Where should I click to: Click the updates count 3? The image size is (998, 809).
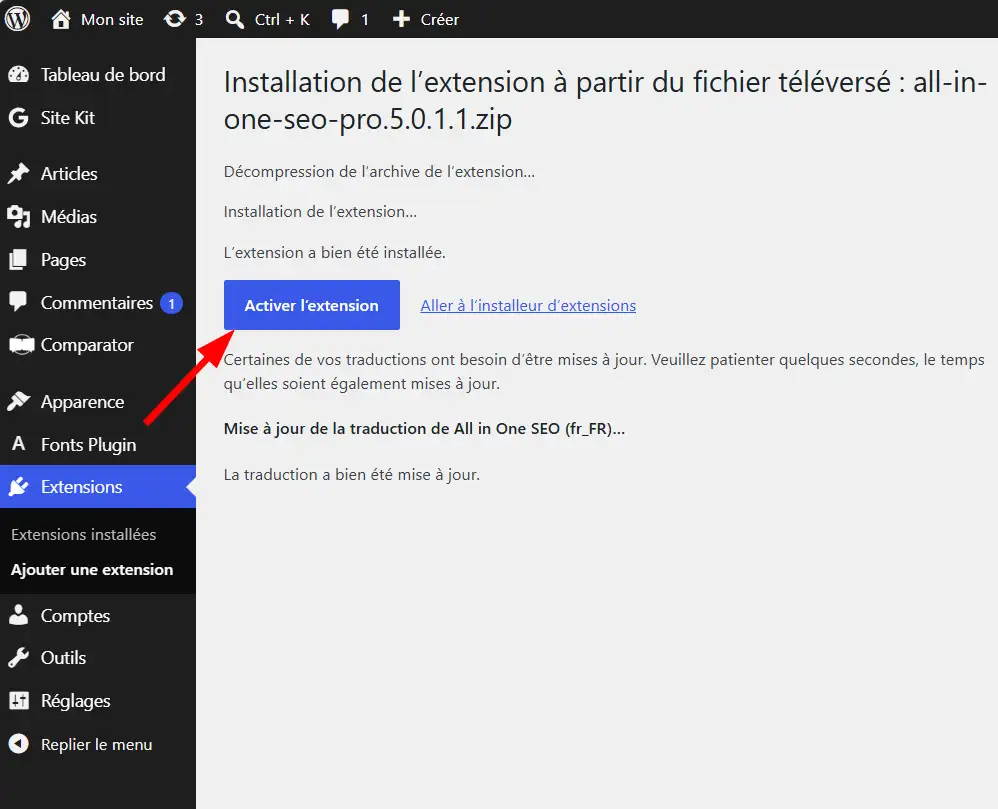[x=199, y=20]
